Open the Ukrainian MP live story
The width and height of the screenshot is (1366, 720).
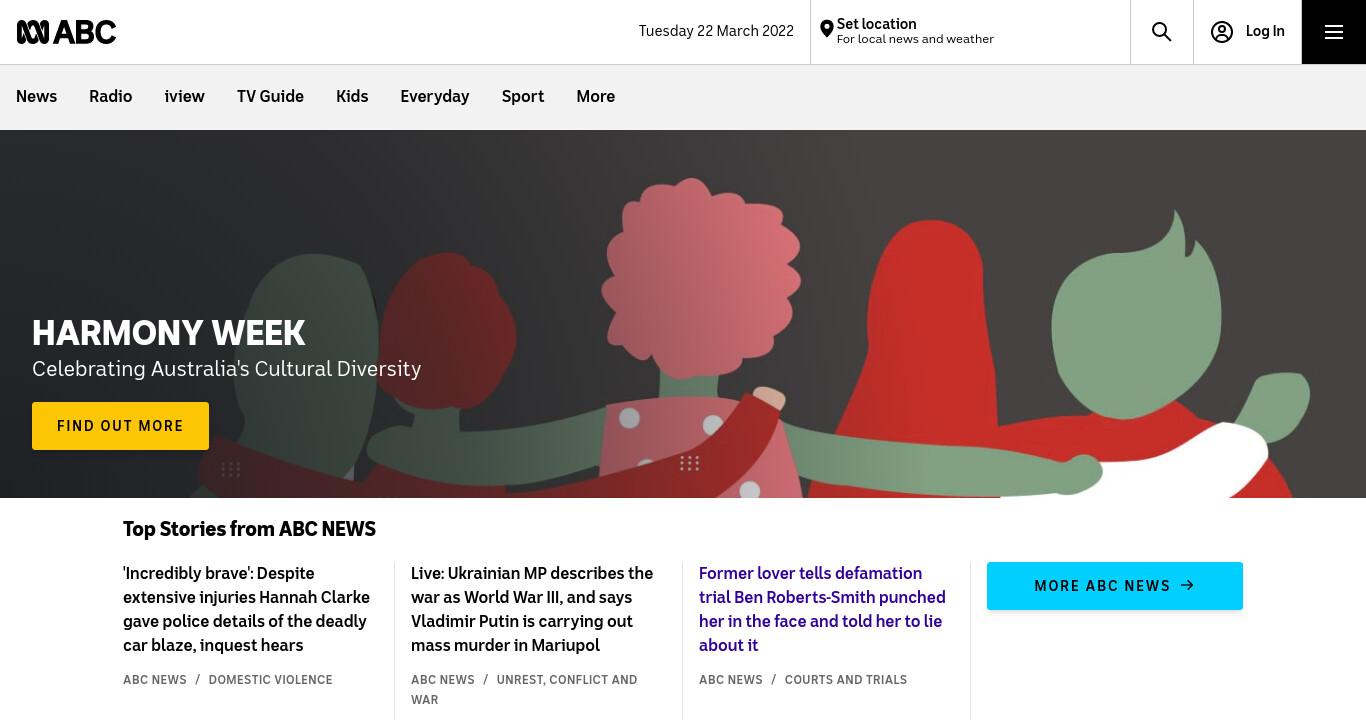(532, 609)
